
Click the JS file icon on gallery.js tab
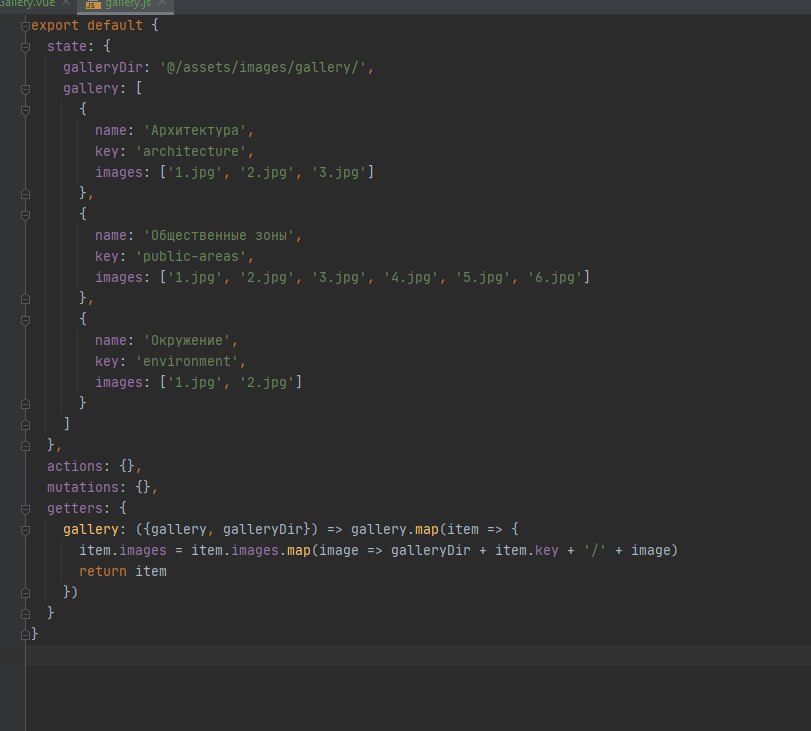(x=93, y=5)
